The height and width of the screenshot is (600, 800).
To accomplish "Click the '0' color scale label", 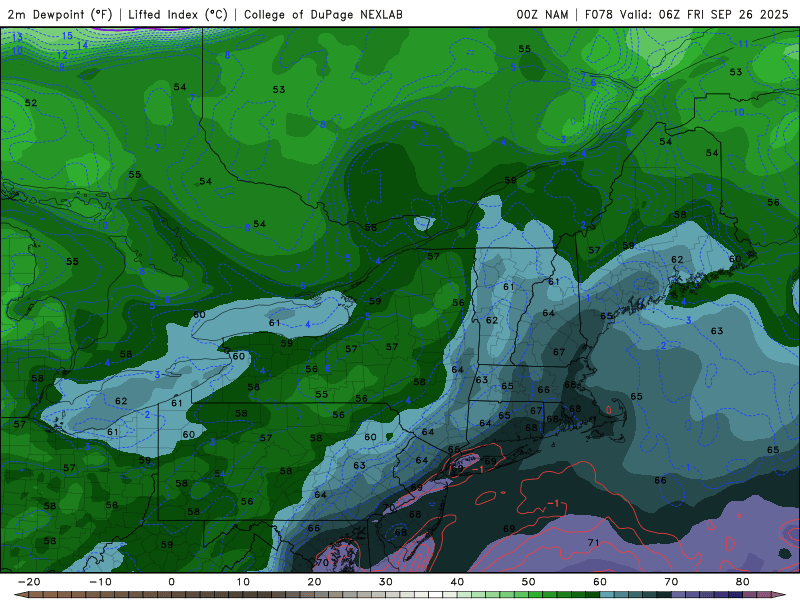I will tap(171, 582).
